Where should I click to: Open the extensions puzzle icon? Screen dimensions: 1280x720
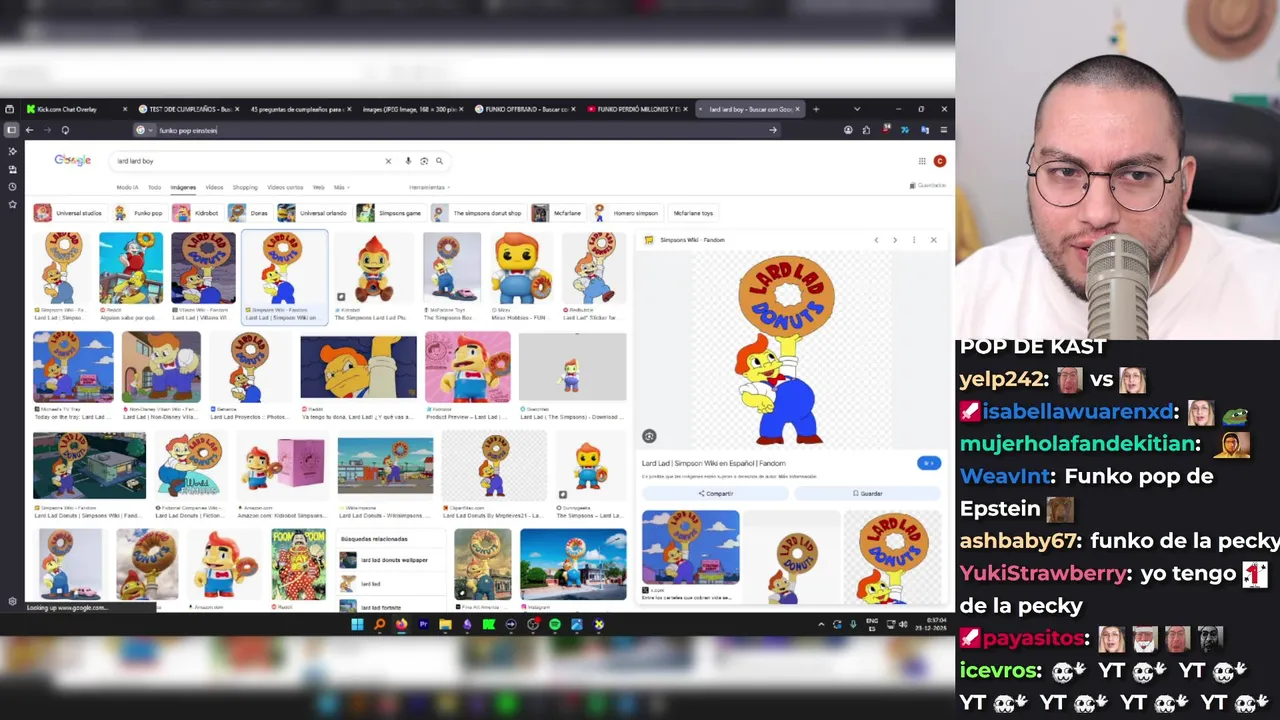point(867,130)
